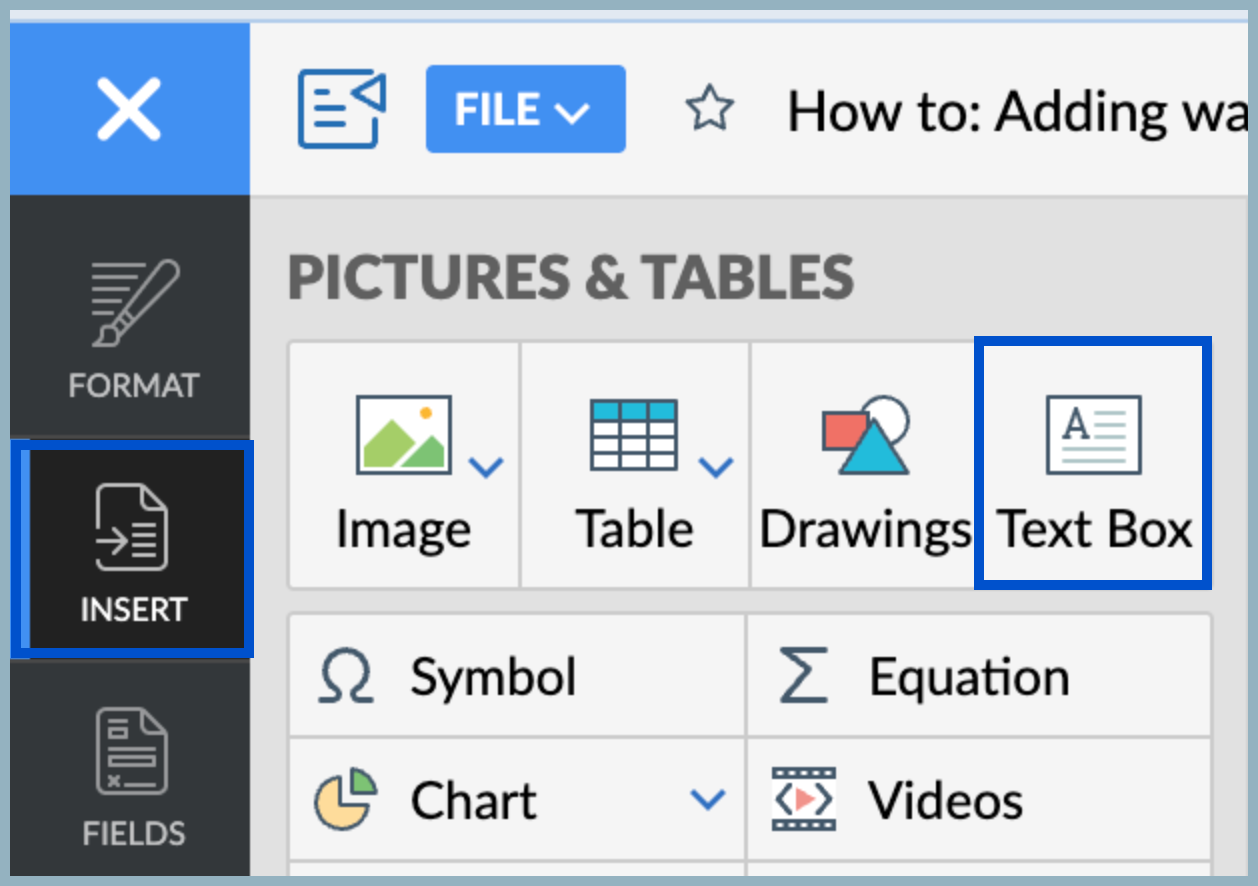Click the Pictures & Tables section heading
This screenshot has height=886, width=1258.
(x=571, y=277)
